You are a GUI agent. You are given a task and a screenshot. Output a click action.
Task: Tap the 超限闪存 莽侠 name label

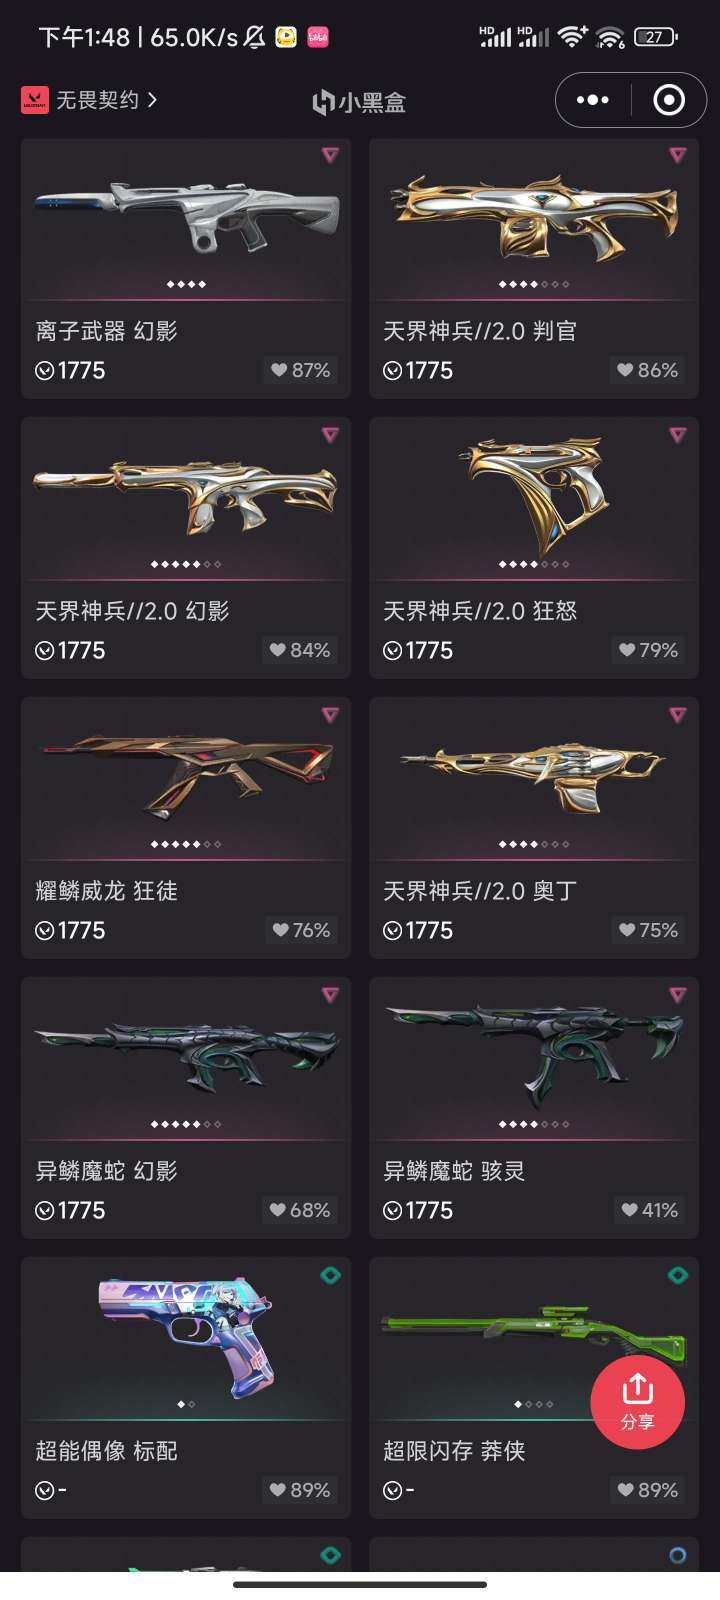point(454,1451)
